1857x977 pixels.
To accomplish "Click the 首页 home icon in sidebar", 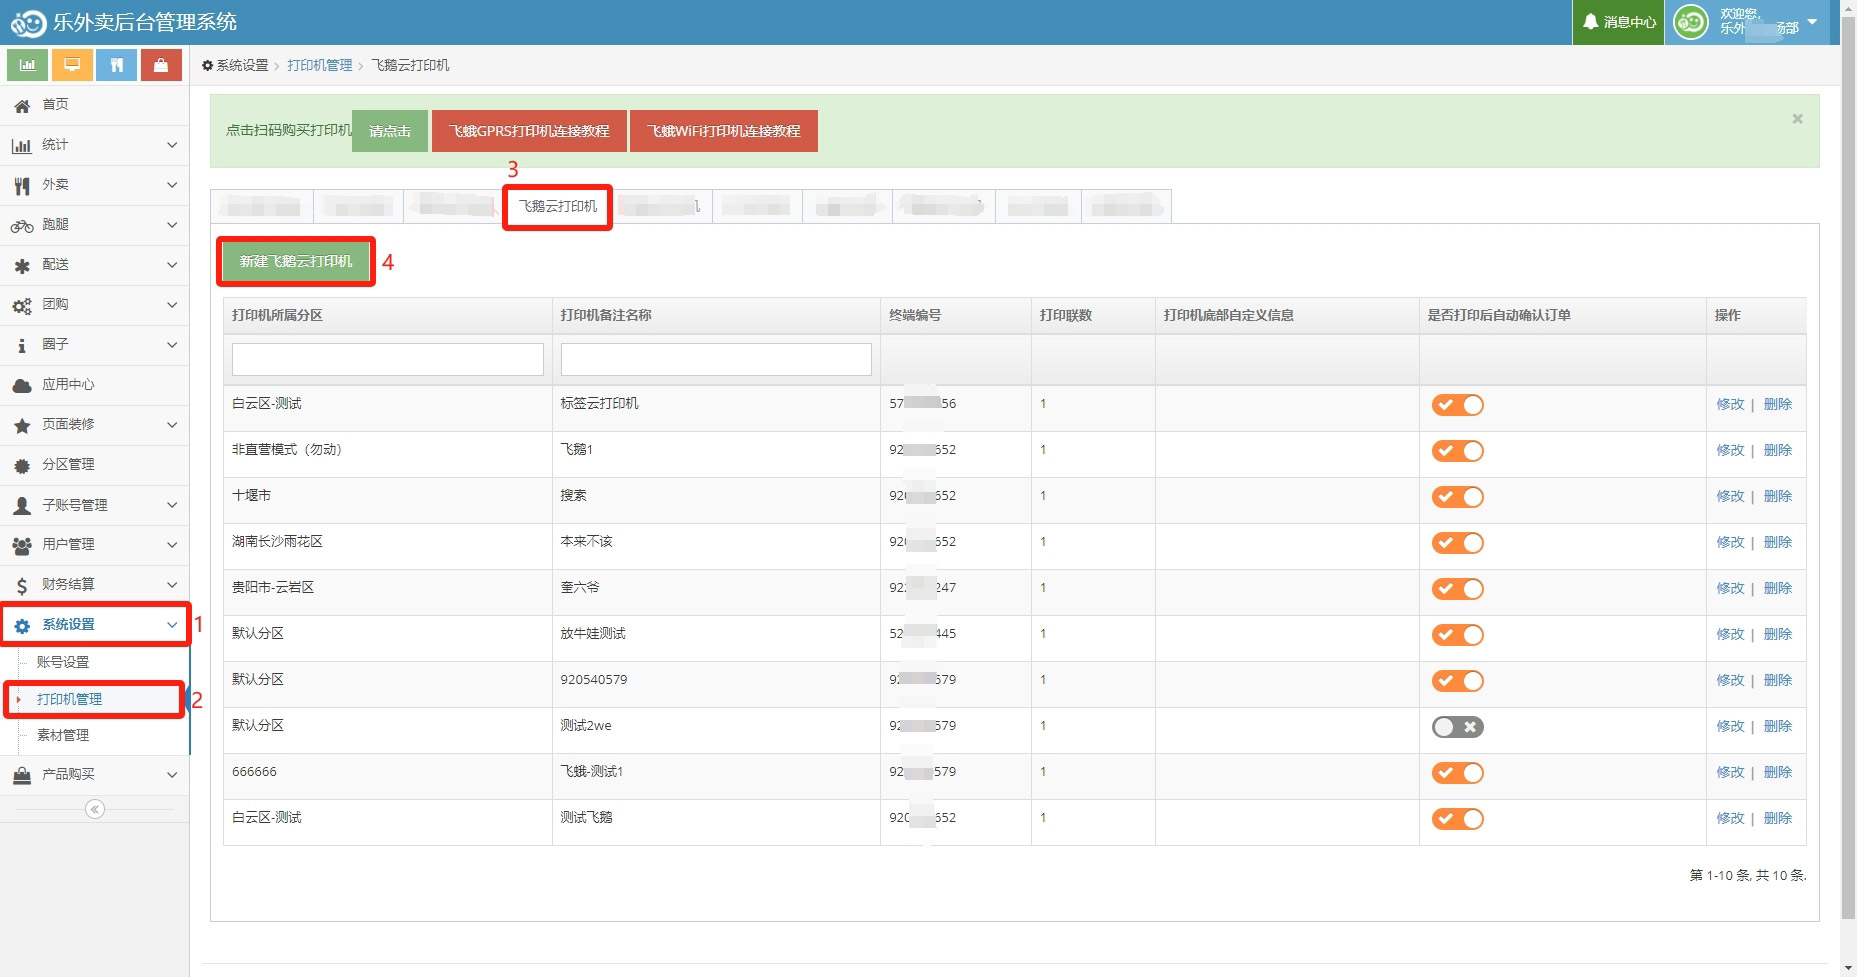I will pos(22,105).
